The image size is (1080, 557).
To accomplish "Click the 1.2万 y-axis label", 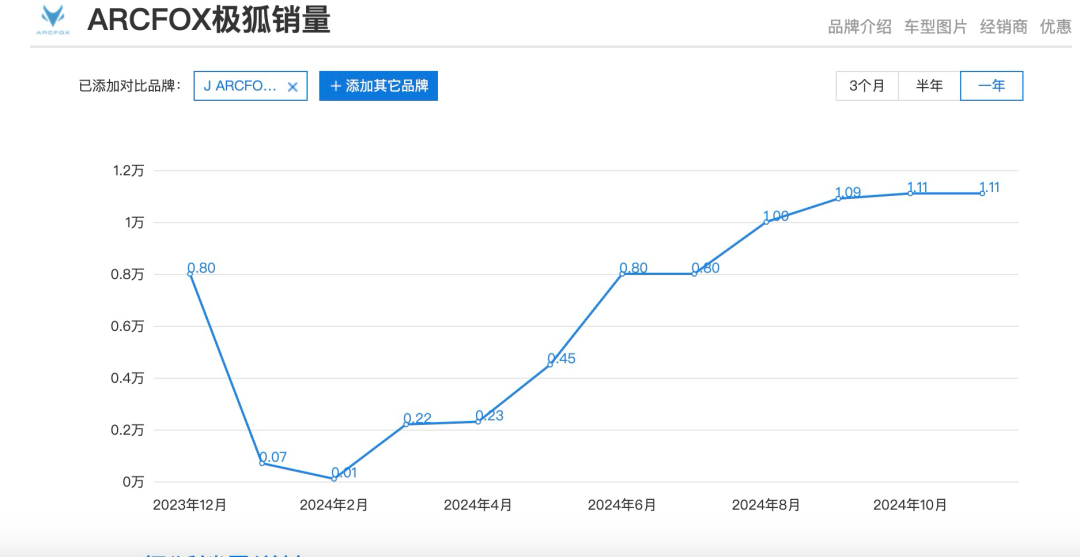I will [129, 170].
